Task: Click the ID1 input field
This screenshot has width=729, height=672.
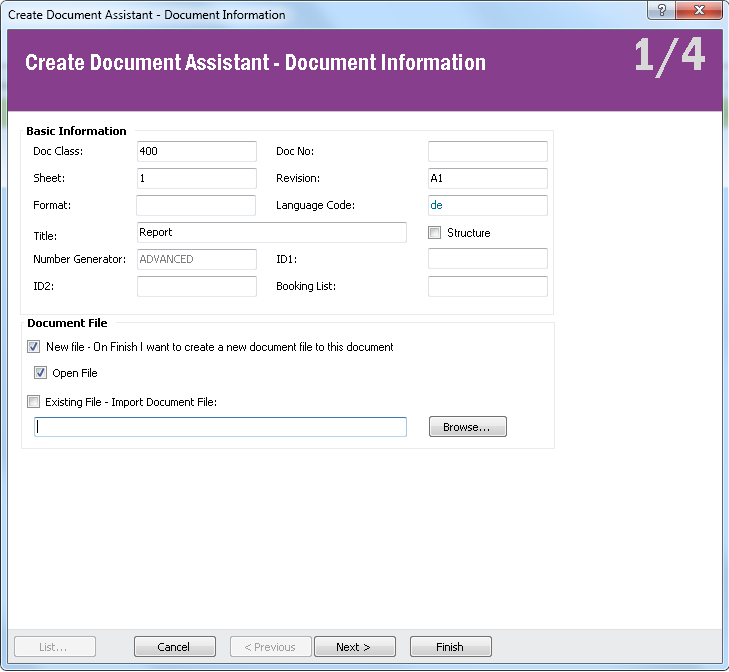Action: (x=487, y=259)
